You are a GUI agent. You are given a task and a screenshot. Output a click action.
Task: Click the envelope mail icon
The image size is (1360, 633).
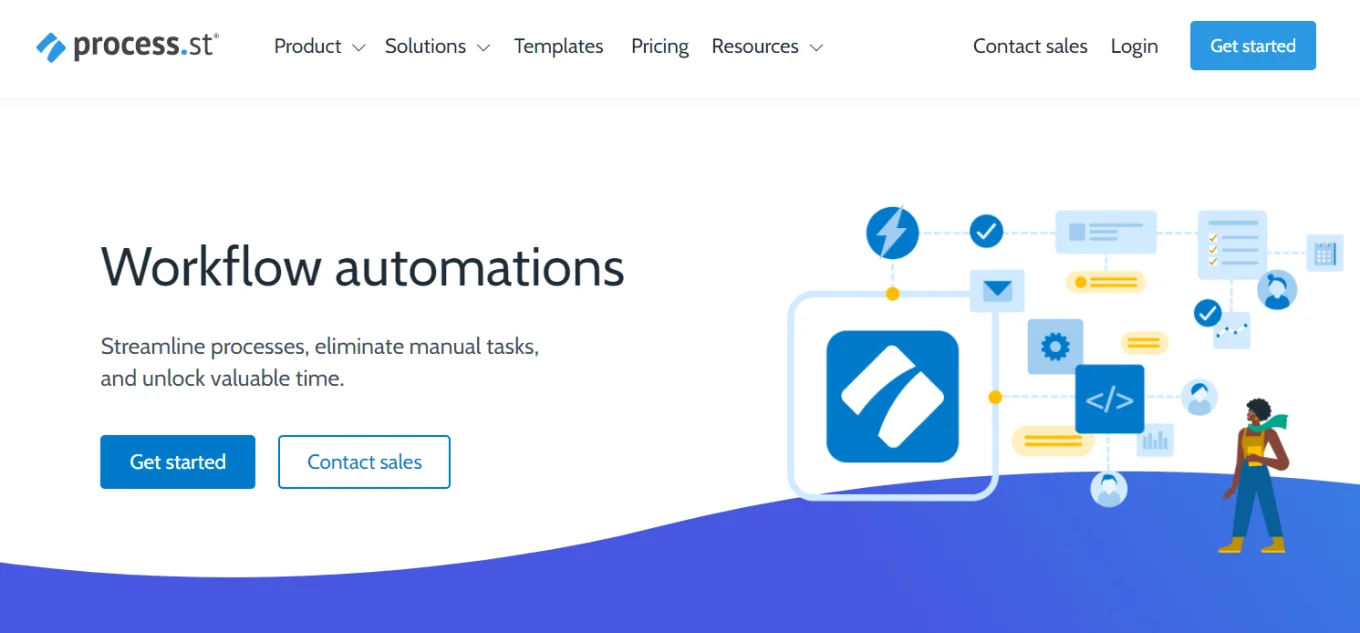997,291
